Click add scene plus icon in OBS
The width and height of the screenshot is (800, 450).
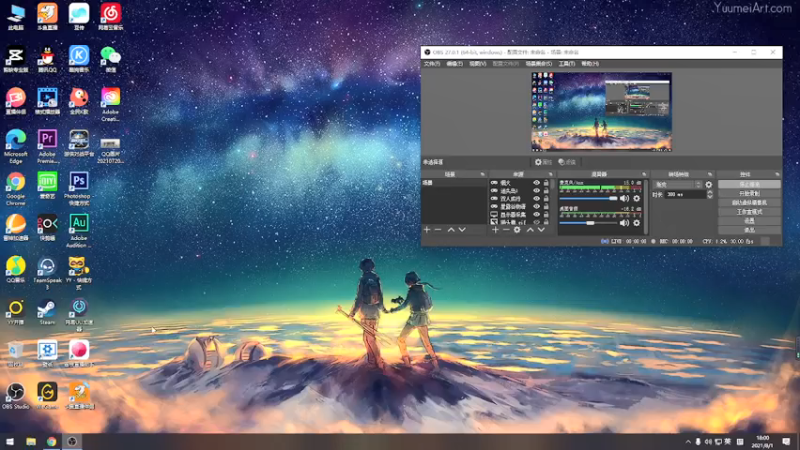pyautogui.click(x=427, y=230)
